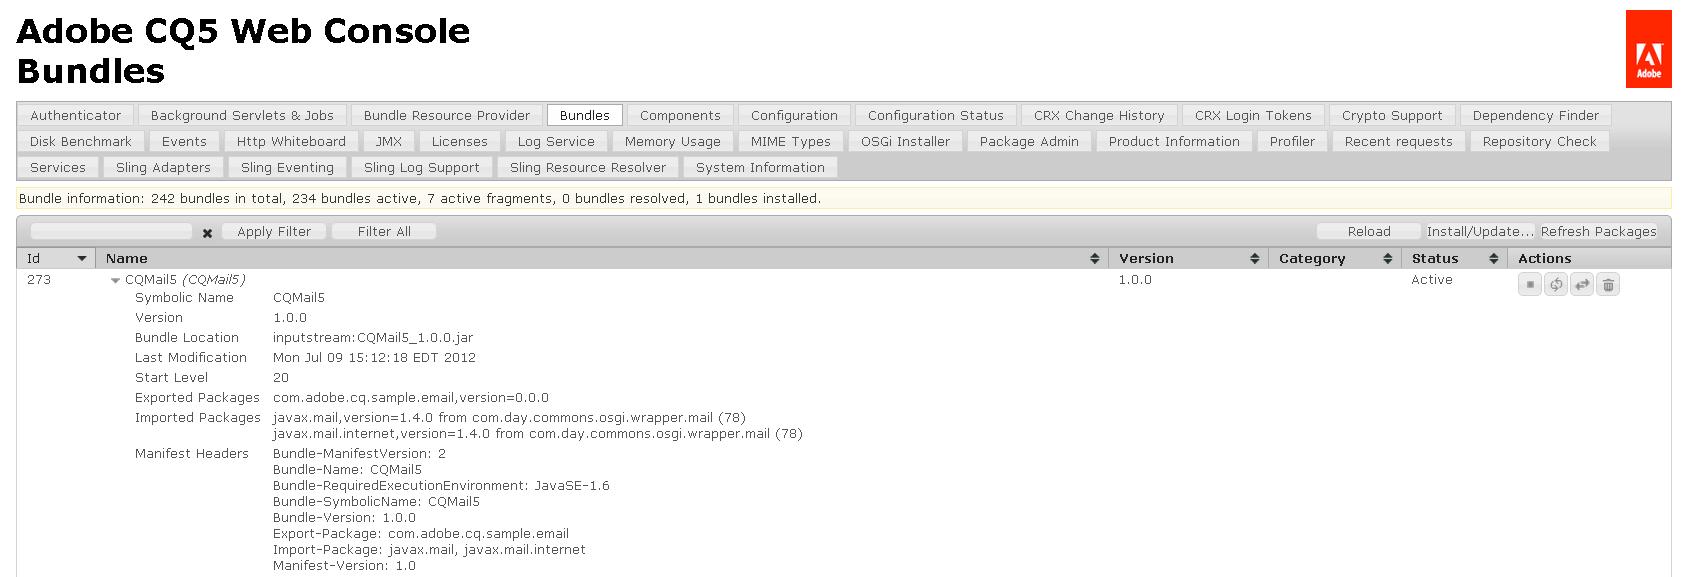The width and height of the screenshot is (1684, 577).
Task: Open the Authenticator tab
Action: pyautogui.click(x=75, y=115)
